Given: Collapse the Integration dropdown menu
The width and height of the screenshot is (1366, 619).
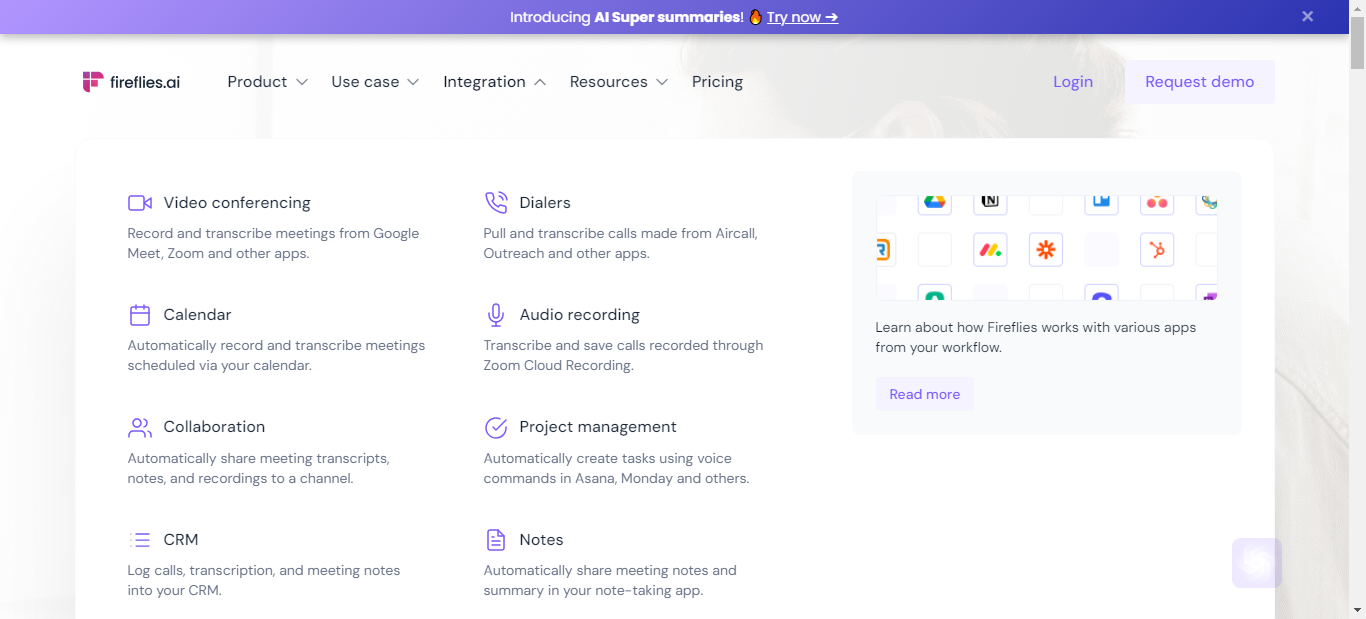Looking at the screenshot, I should (x=495, y=82).
